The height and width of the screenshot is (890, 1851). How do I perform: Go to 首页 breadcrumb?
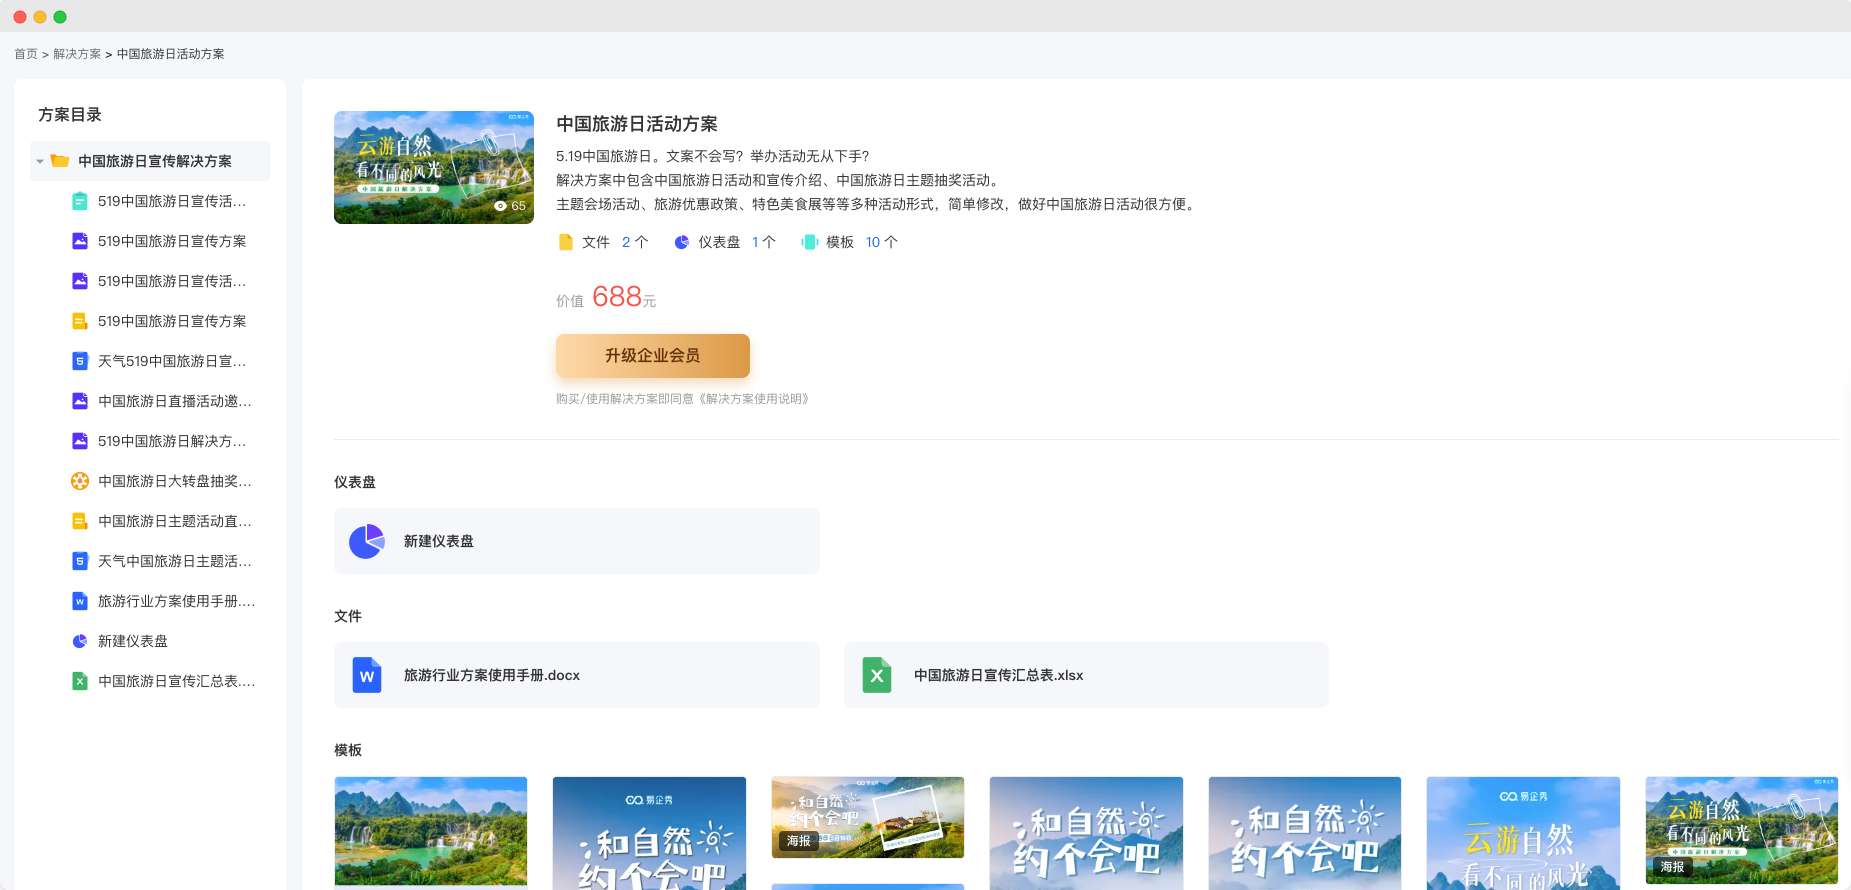(x=26, y=54)
